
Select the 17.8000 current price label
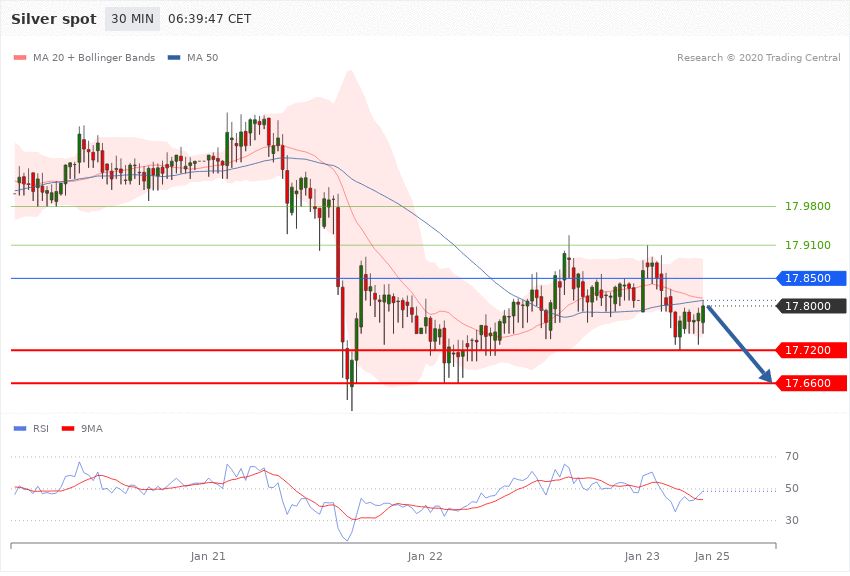click(811, 306)
